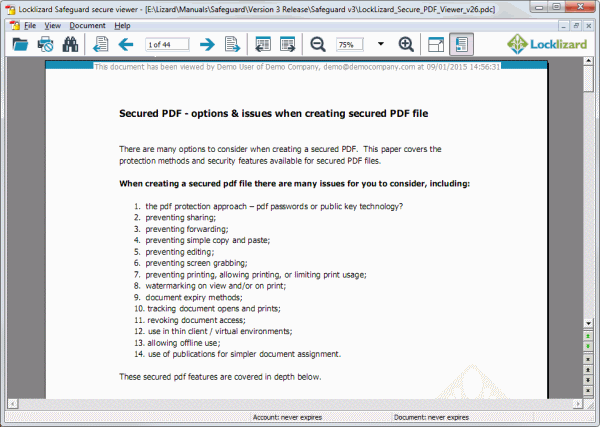Image resolution: width=600 pixels, height=427 pixels.
Task: Click the previous view icon
Action: coord(263,44)
